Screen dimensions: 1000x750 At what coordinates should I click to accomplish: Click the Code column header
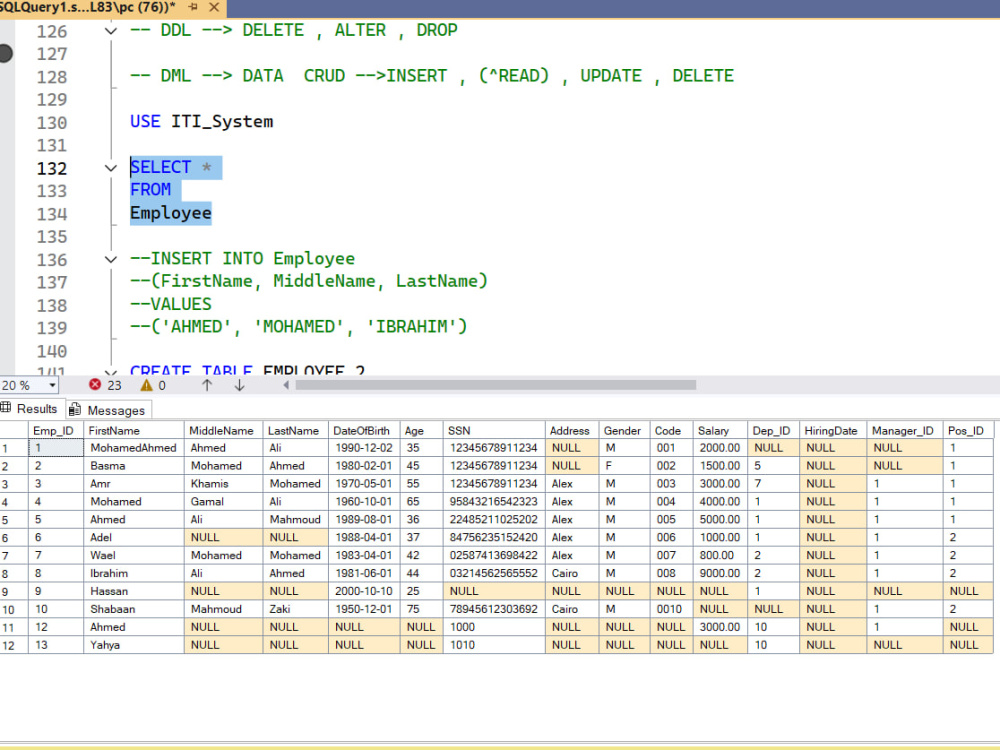671,430
